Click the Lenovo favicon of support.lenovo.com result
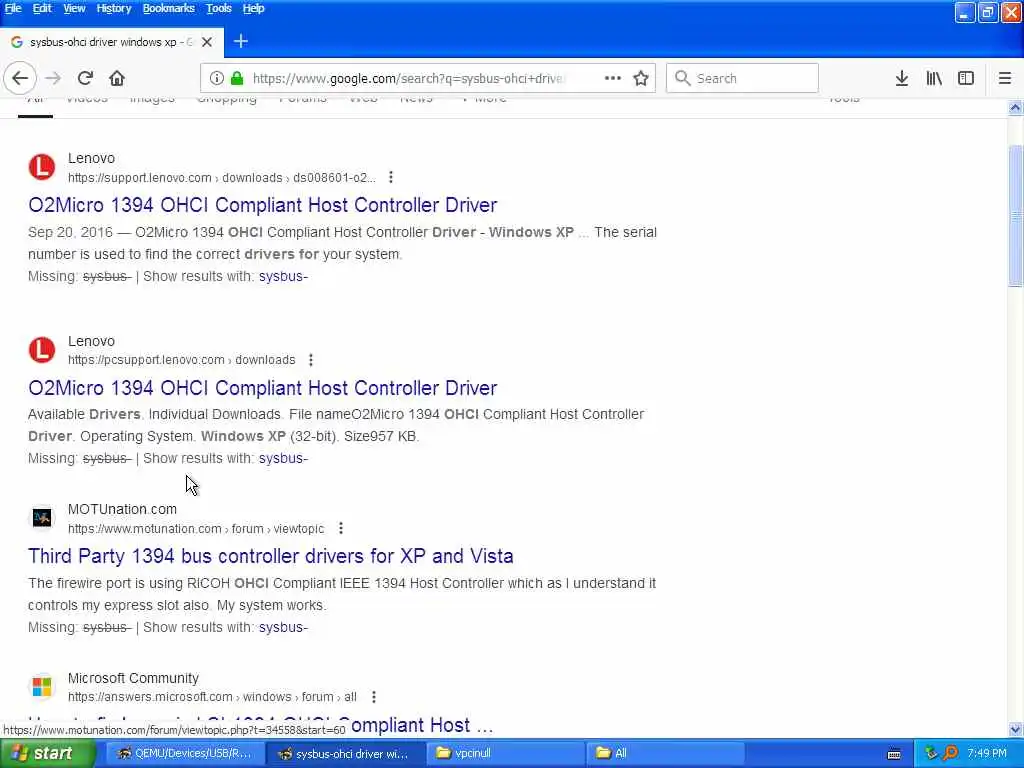Viewport: 1024px width, 768px height. [x=42, y=167]
